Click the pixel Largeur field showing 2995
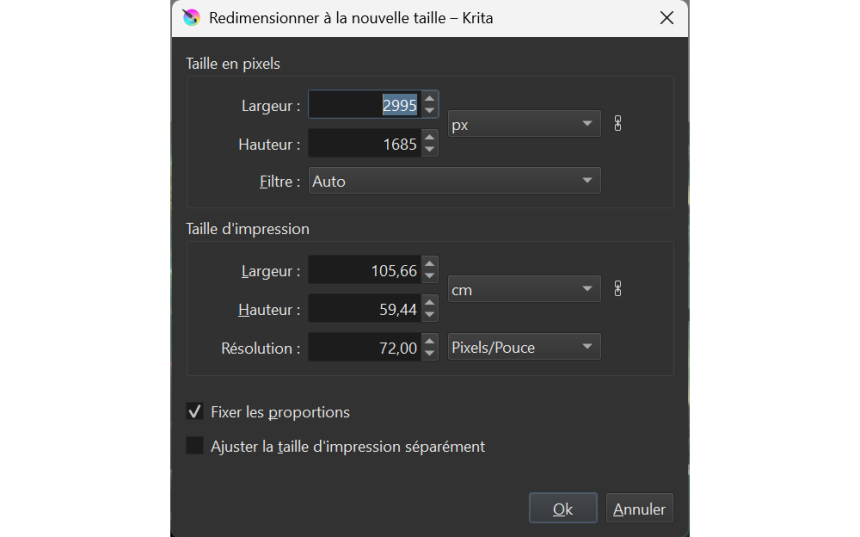 [x=364, y=105]
